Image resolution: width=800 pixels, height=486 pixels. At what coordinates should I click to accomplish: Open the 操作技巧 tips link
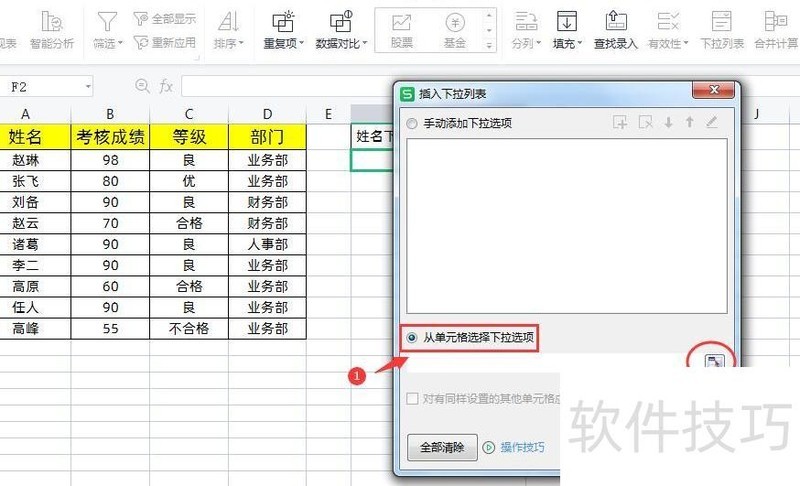(522, 447)
